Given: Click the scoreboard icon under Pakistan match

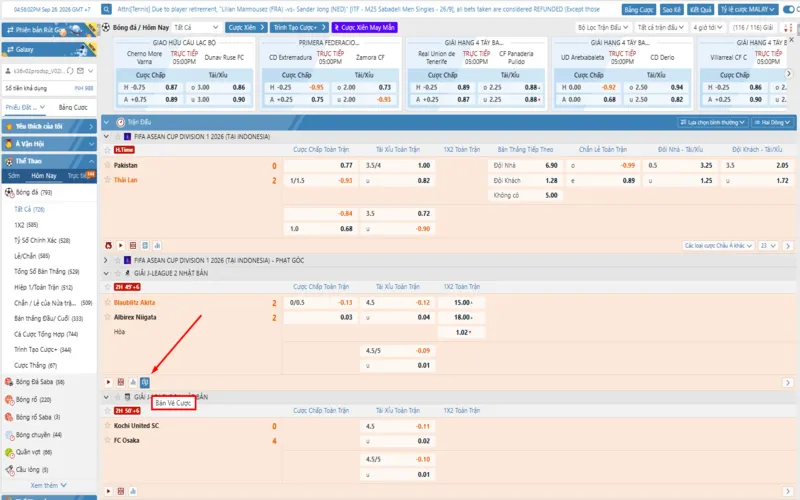Looking at the screenshot, I should click(133, 246).
